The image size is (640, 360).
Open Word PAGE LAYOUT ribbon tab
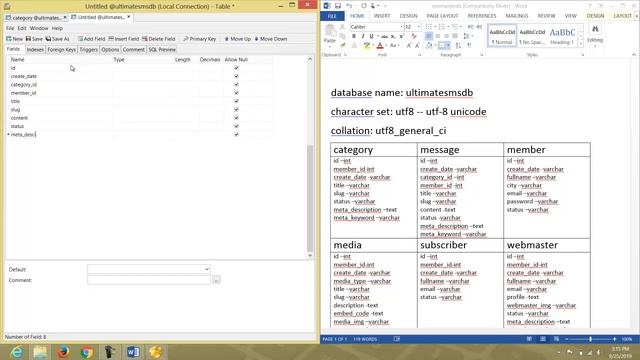click(x=442, y=16)
